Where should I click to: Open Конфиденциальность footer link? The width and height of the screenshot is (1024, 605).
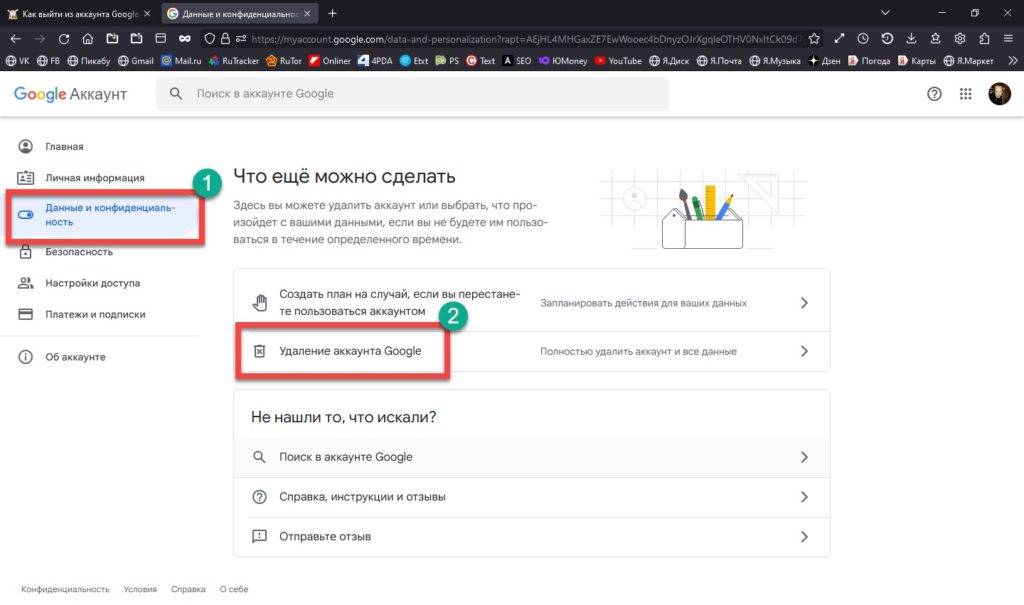(65, 590)
